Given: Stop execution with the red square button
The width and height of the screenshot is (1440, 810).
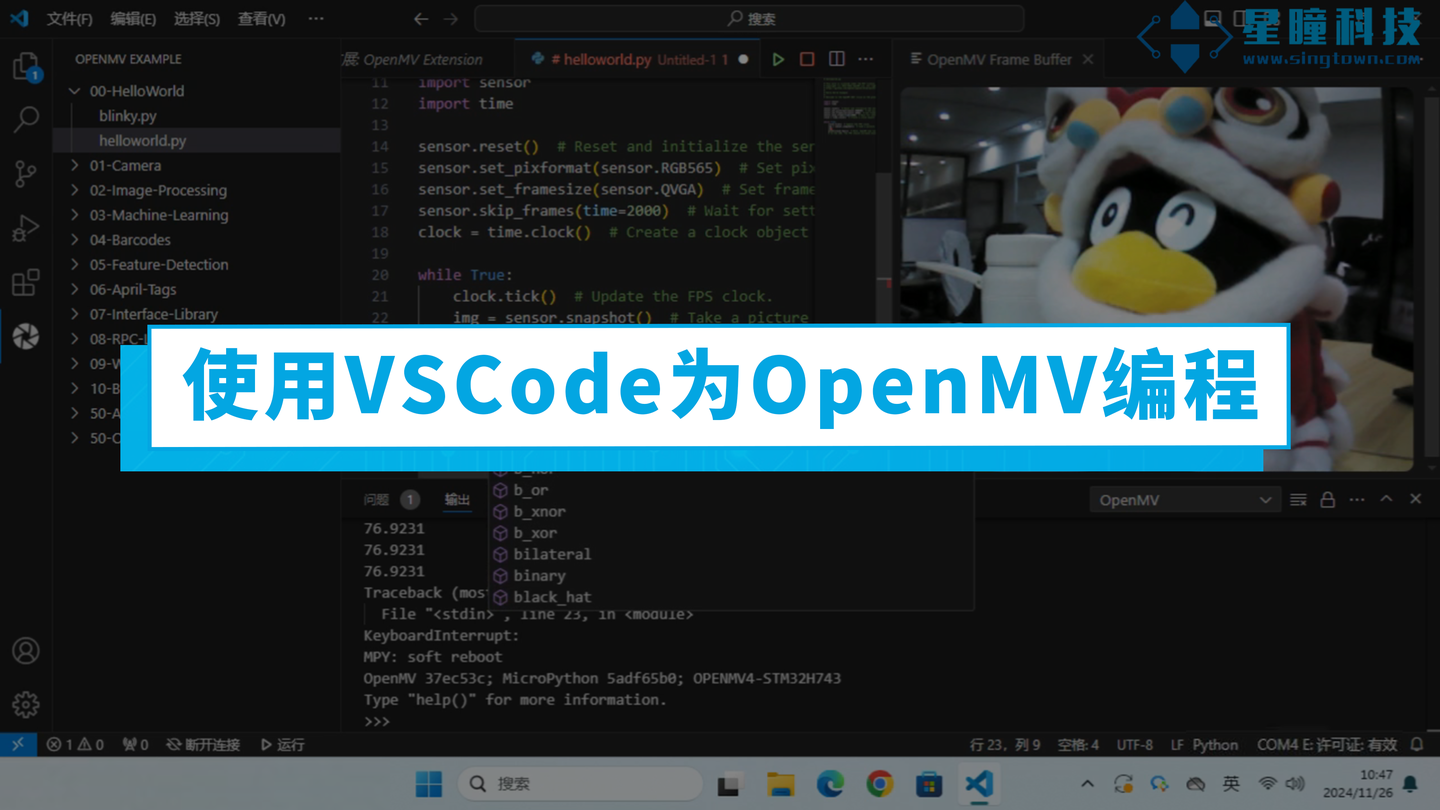Looking at the screenshot, I should (807, 59).
